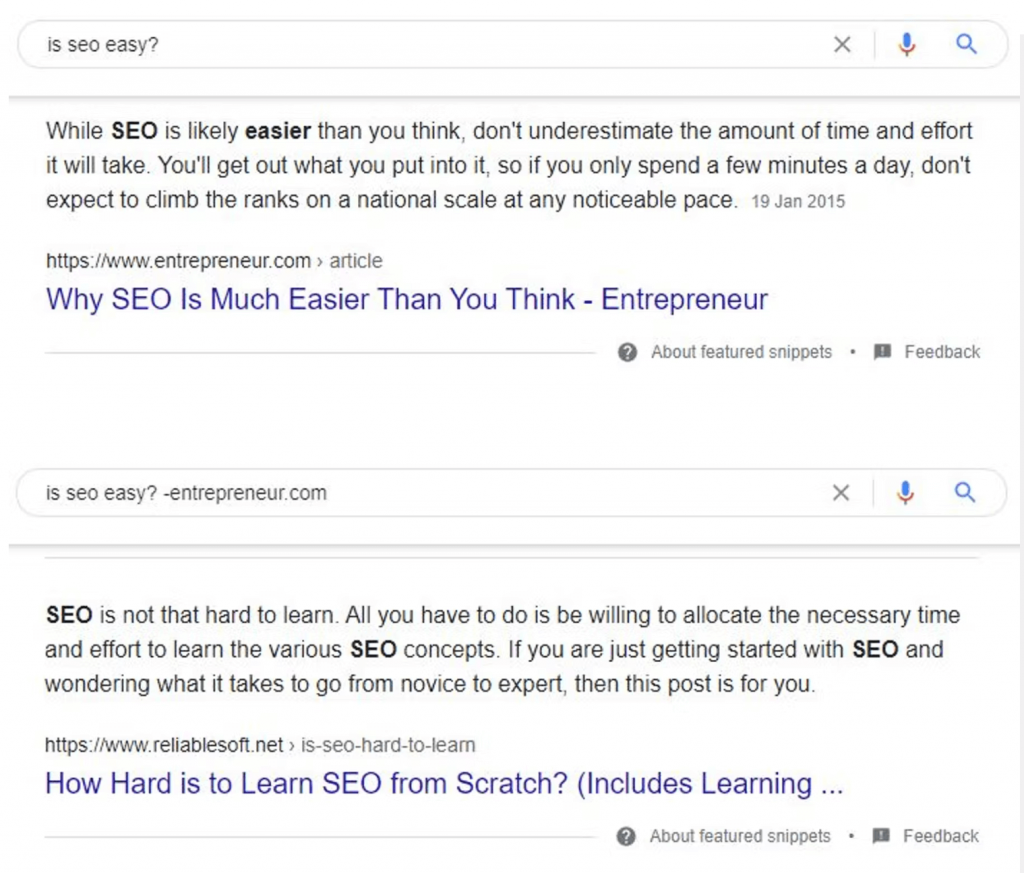The image size is (1024, 873).
Task: Click the entrepreneur.com article URL
Action: (x=214, y=261)
